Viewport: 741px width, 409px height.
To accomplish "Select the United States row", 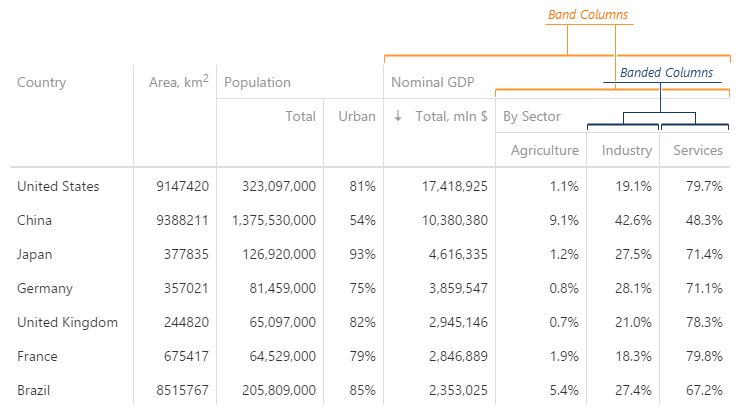I will click(x=59, y=186).
